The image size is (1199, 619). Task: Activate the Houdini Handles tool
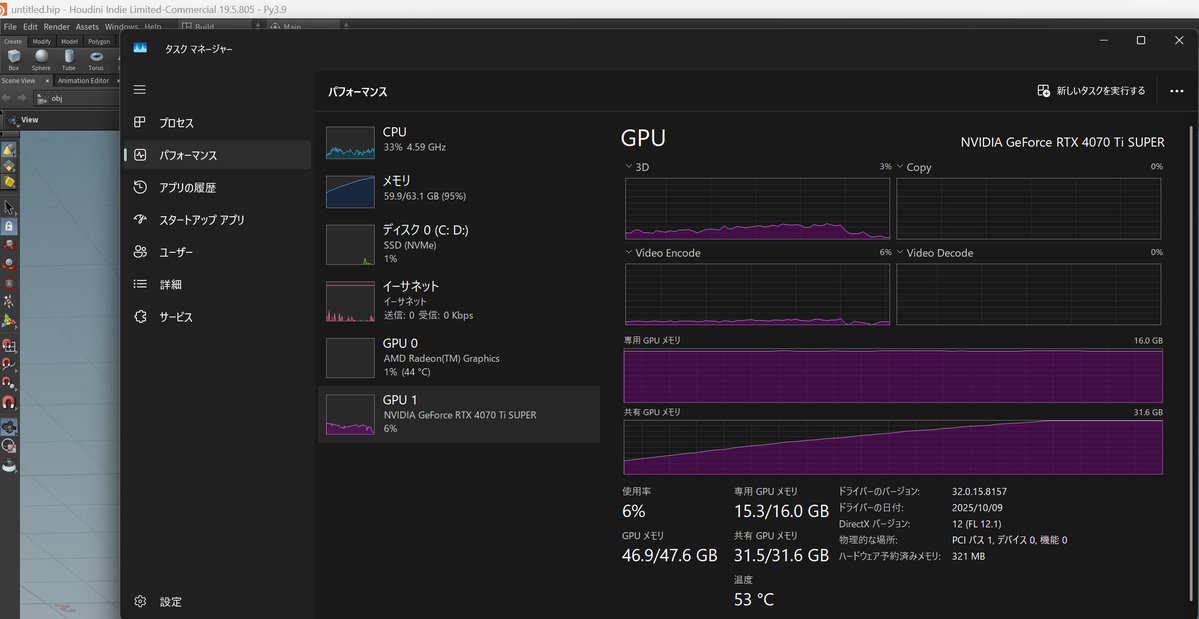[x=8, y=320]
